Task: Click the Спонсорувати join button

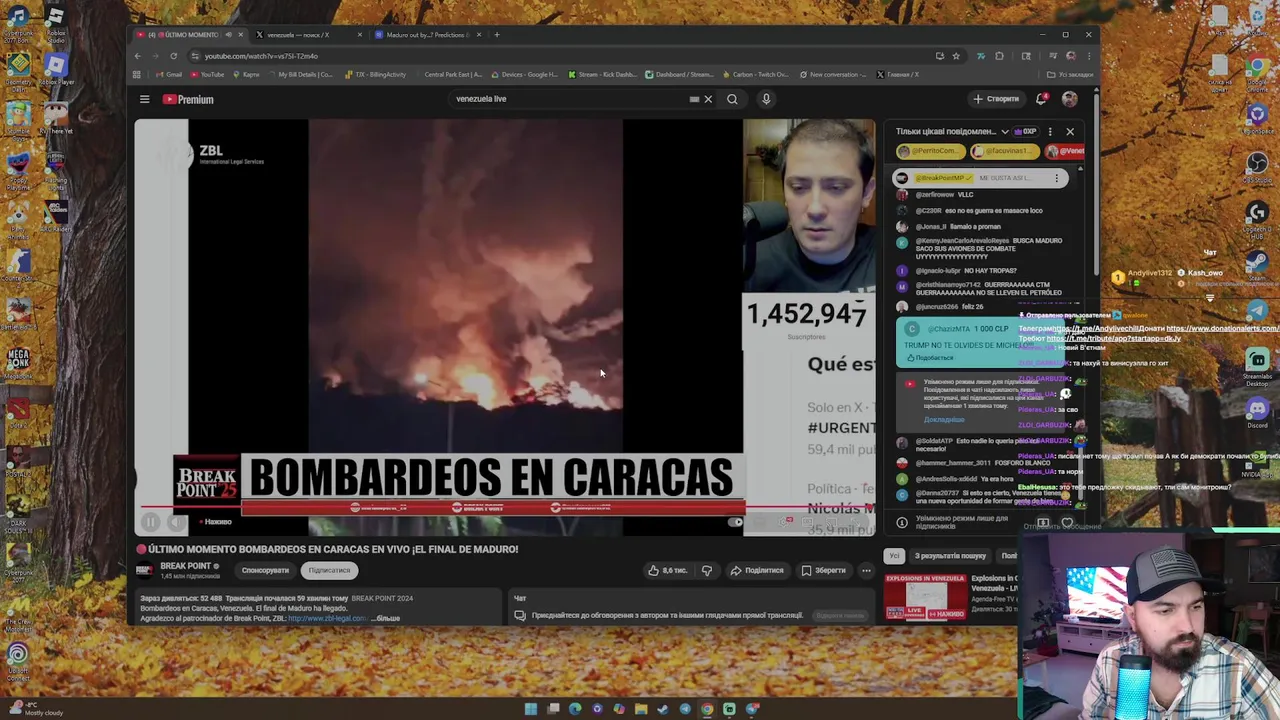Action: [265, 570]
